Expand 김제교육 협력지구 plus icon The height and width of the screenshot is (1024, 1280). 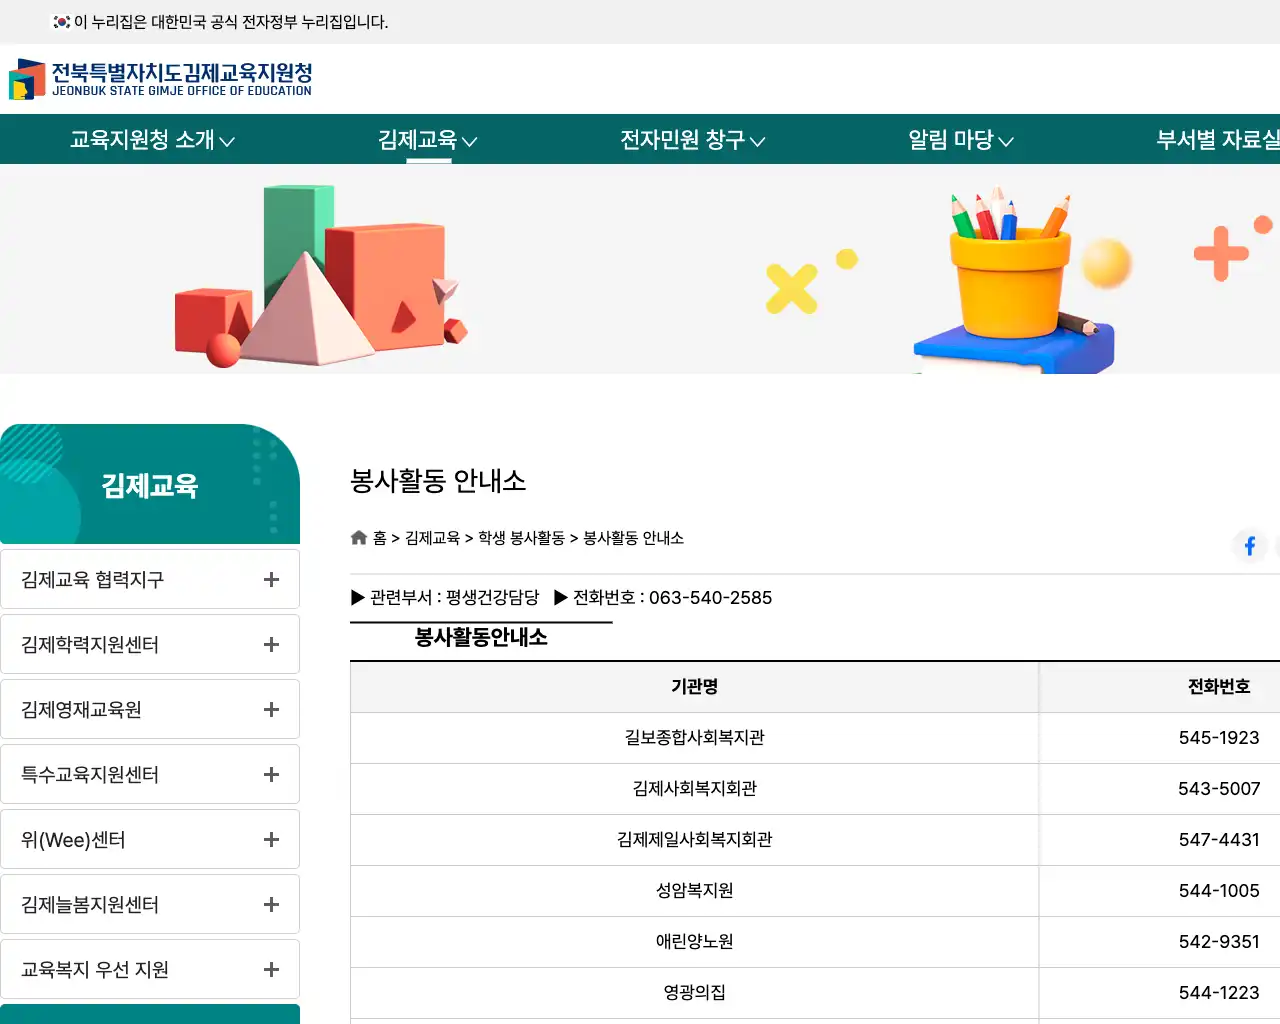(x=271, y=579)
